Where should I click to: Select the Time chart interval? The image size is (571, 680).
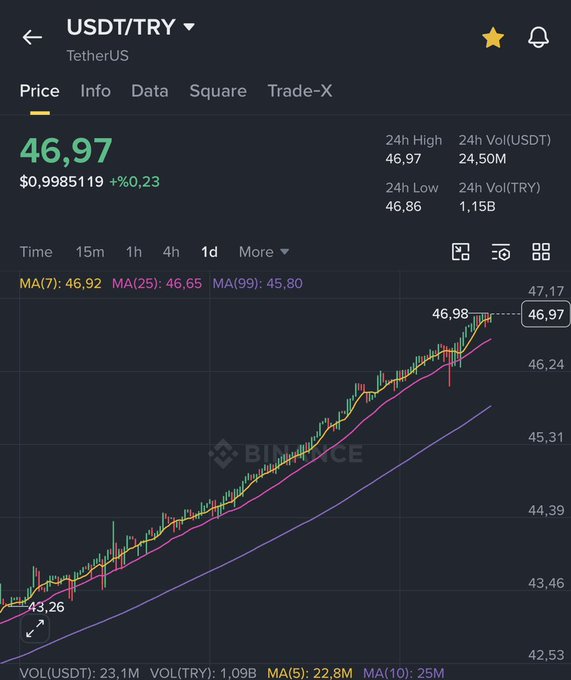(36, 252)
